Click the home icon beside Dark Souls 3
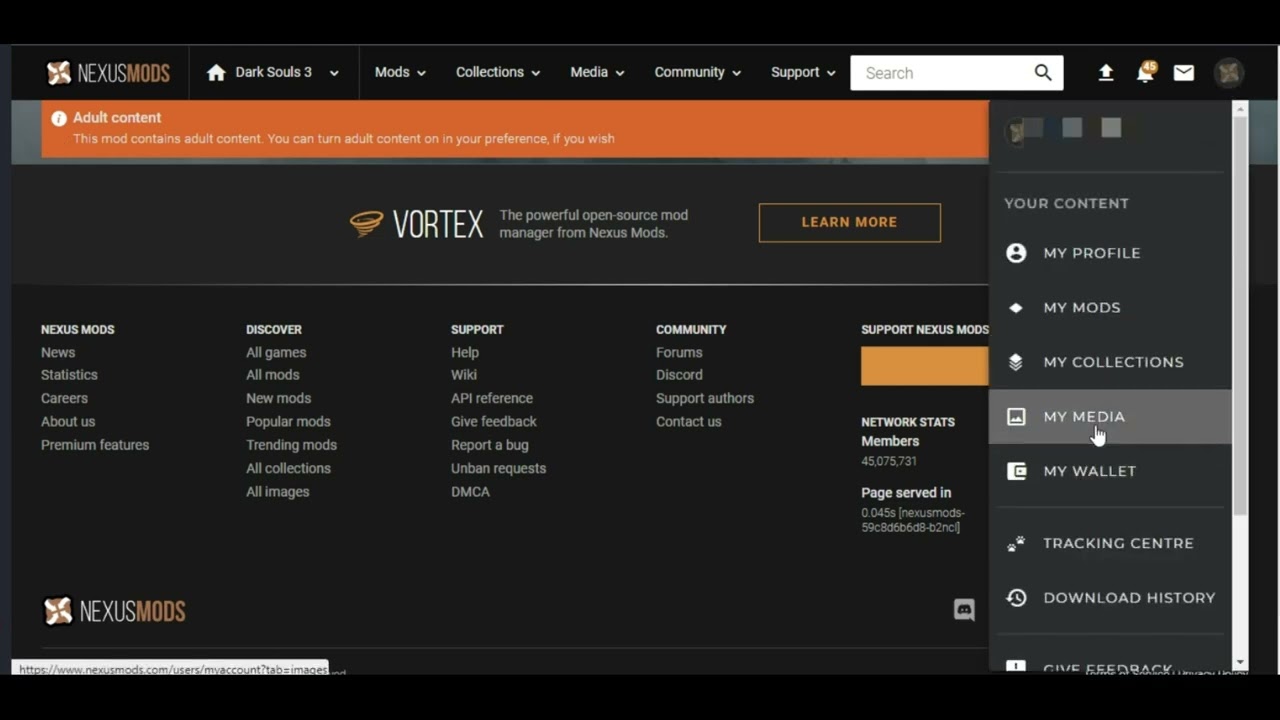Screen dimensions: 1280x720 pos(216,73)
